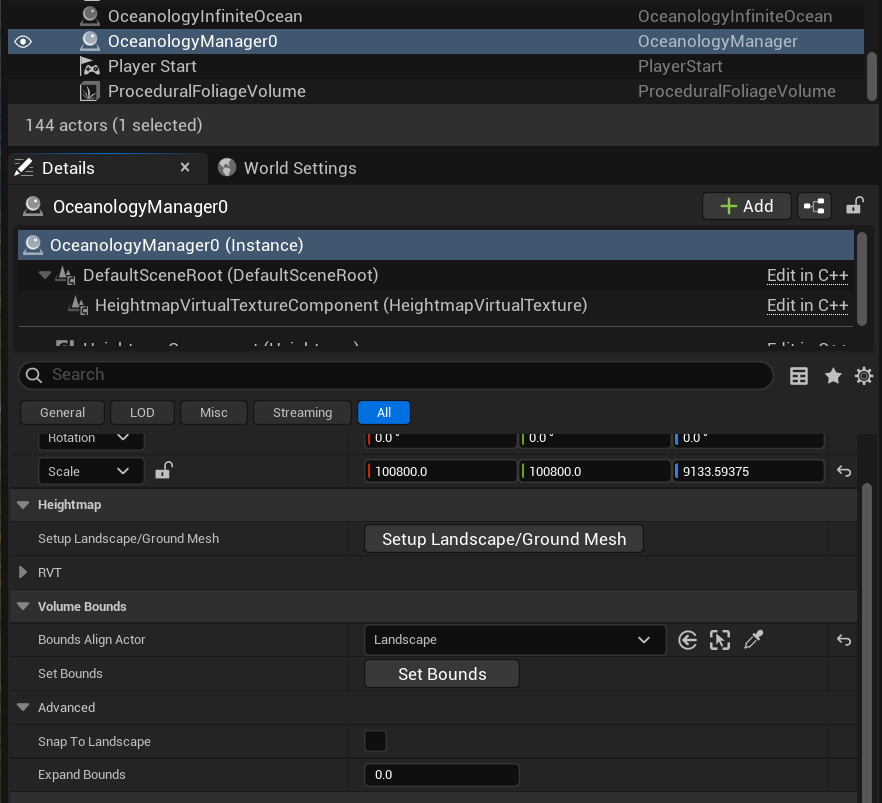Open the Details panel settings gear
This screenshot has width=882, height=803.
click(x=864, y=376)
